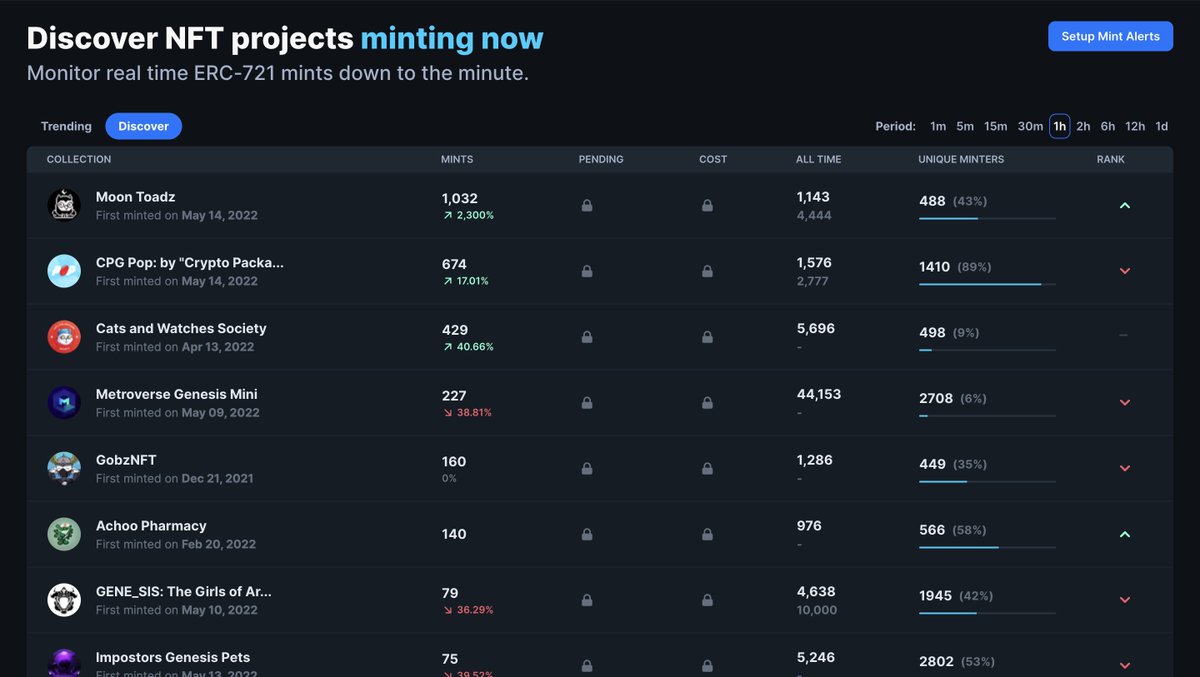Set period to 5m
The width and height of the screenshot is (1200, 677).
[965, 126]
